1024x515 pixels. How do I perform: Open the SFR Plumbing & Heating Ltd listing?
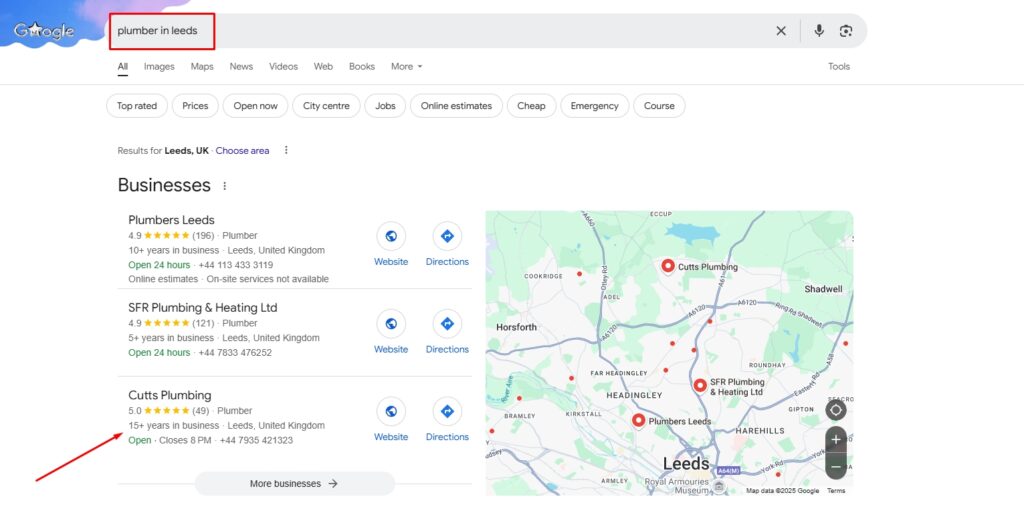tap(202, 307)
